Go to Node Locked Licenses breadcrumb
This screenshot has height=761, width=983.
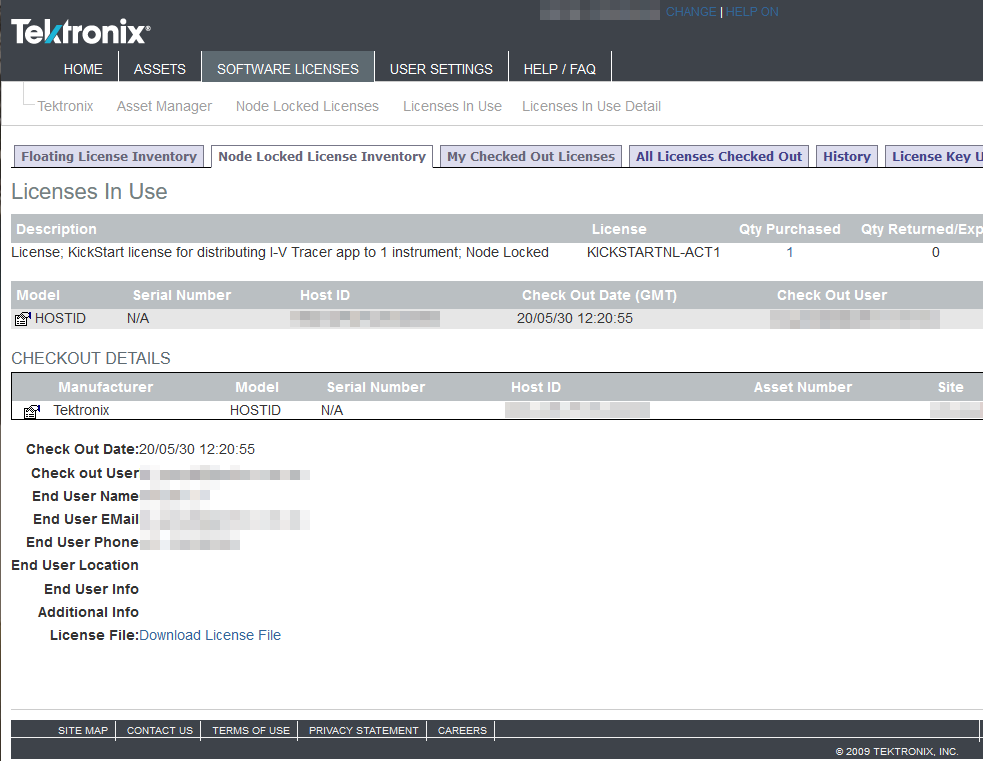(307, 106)
